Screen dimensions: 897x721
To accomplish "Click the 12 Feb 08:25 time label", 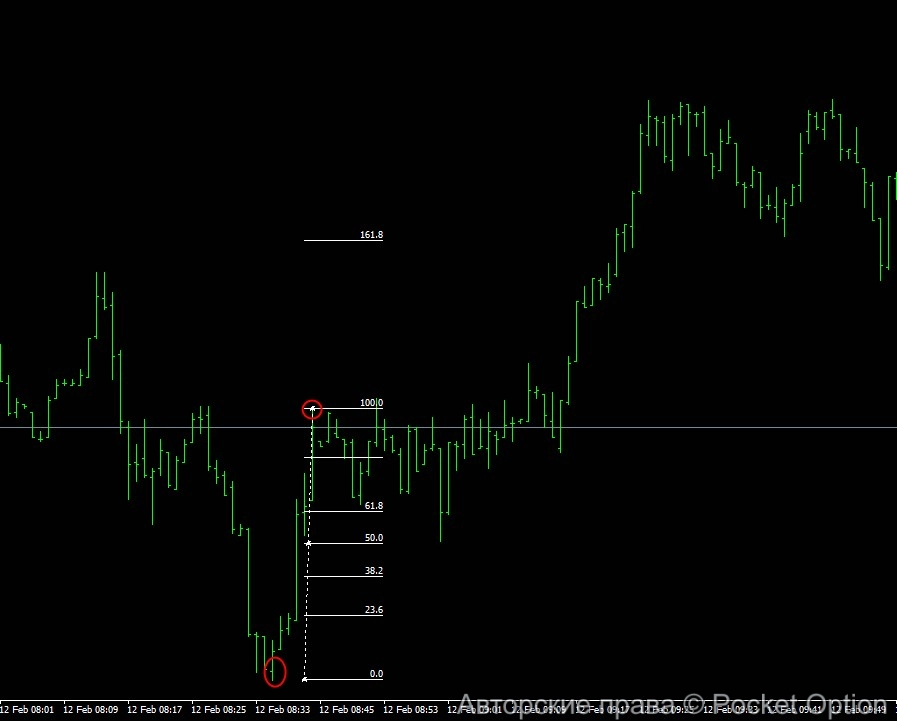I will pos(219,710).
